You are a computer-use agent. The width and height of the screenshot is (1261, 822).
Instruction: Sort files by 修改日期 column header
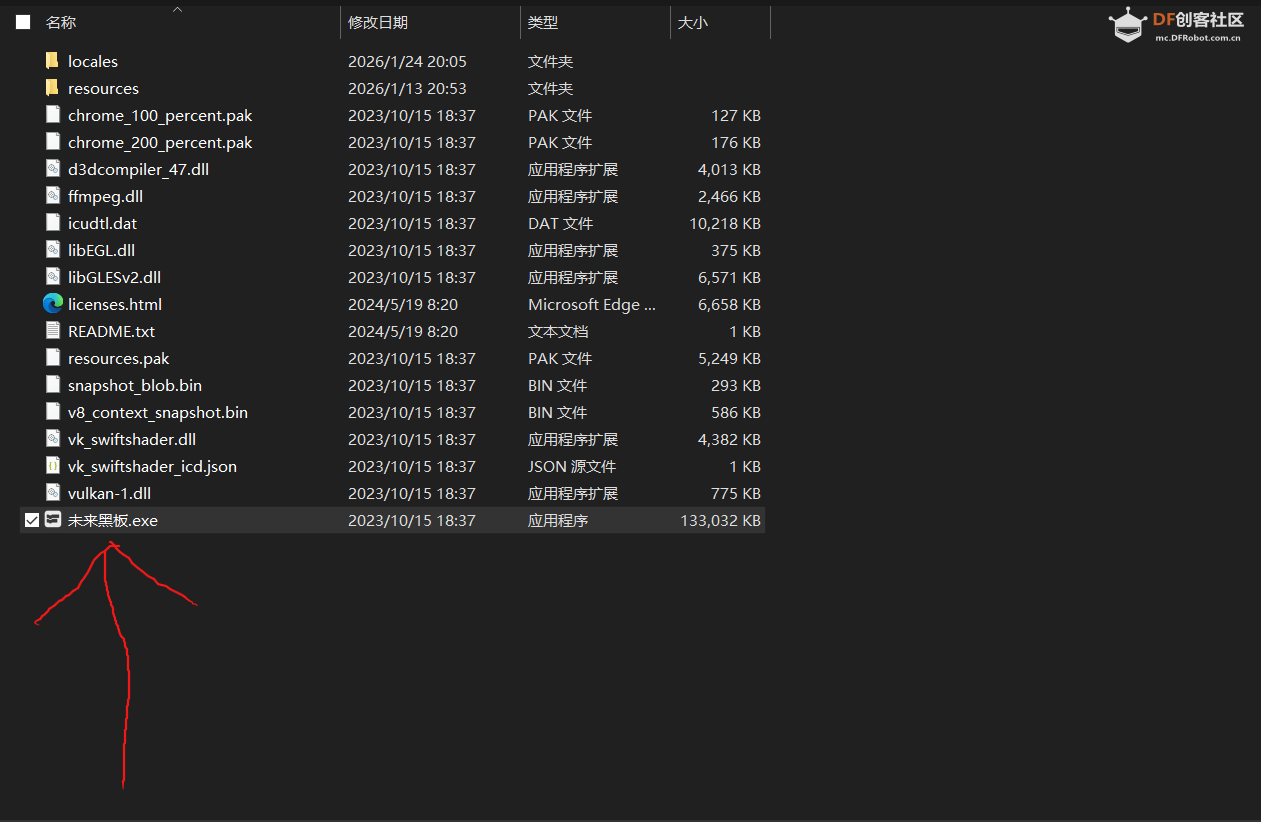coord(378,22)
